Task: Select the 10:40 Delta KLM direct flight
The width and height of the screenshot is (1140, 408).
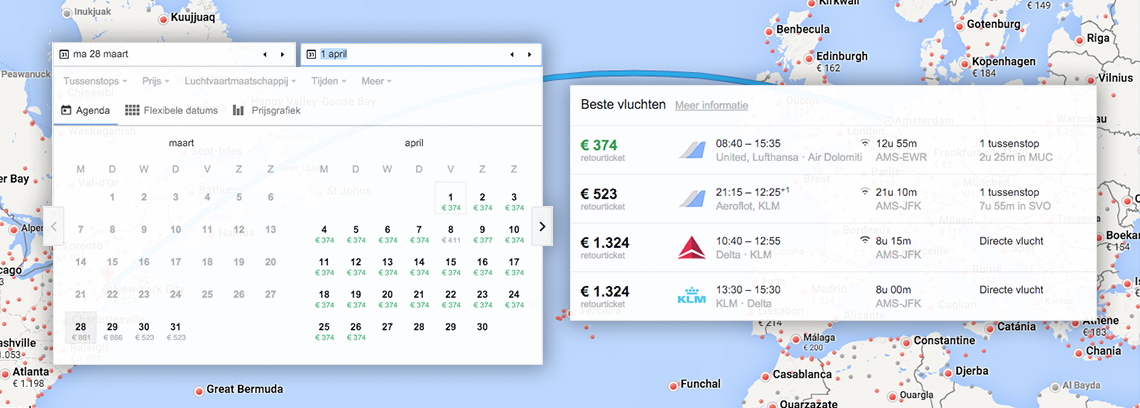Action: coord(832,247)
